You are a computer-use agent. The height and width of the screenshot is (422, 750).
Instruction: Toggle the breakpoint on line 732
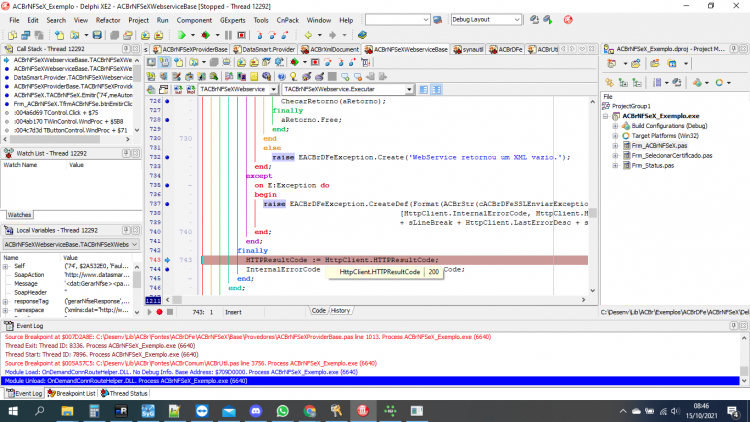point(167,157)
